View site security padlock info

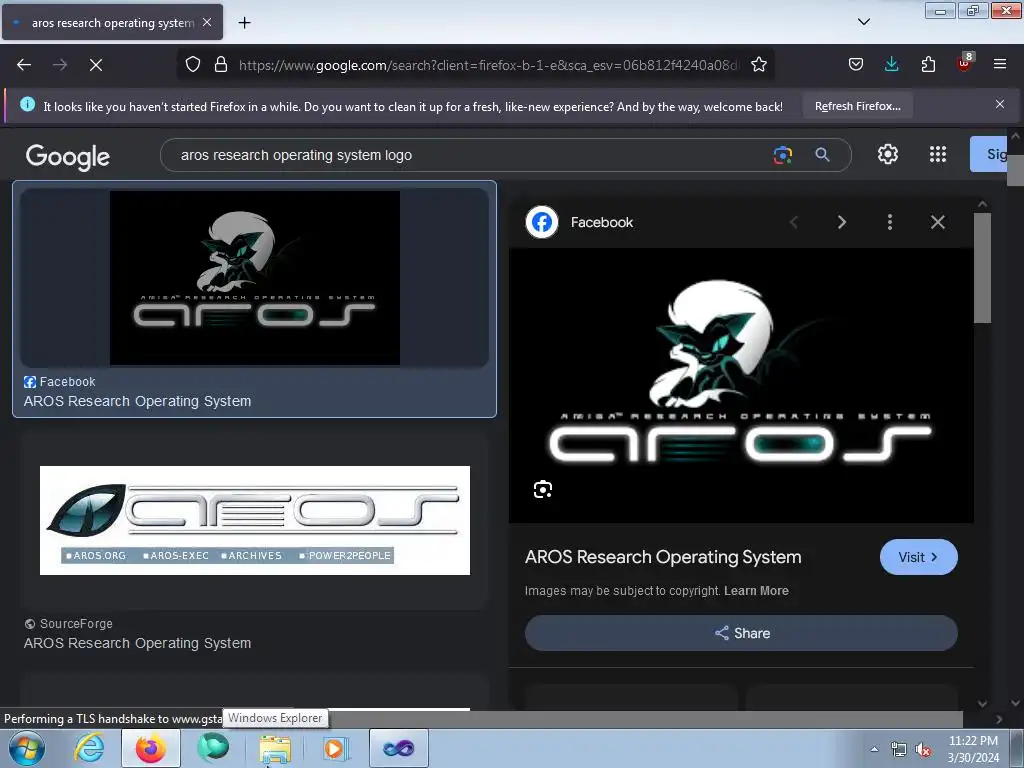(x=221, y=65)
